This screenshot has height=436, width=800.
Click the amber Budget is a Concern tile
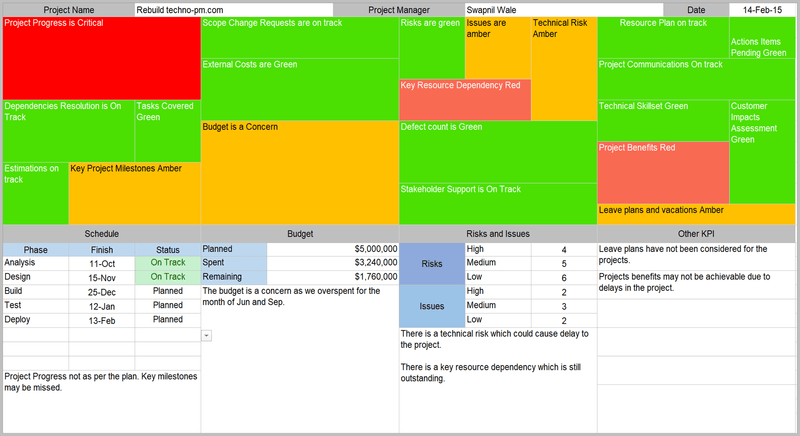300,171
